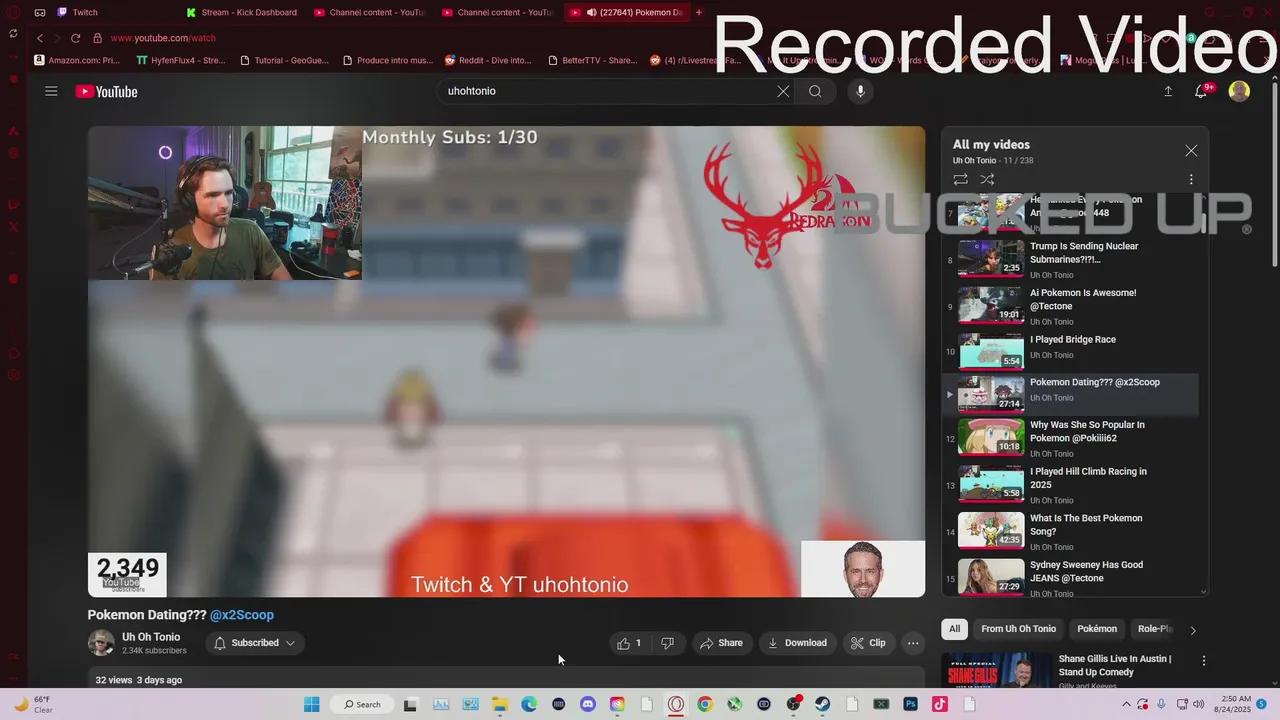Switch to Stream - Kick Dashboard tab
This screenshot has width=1280, height=720.
(242, 12)
